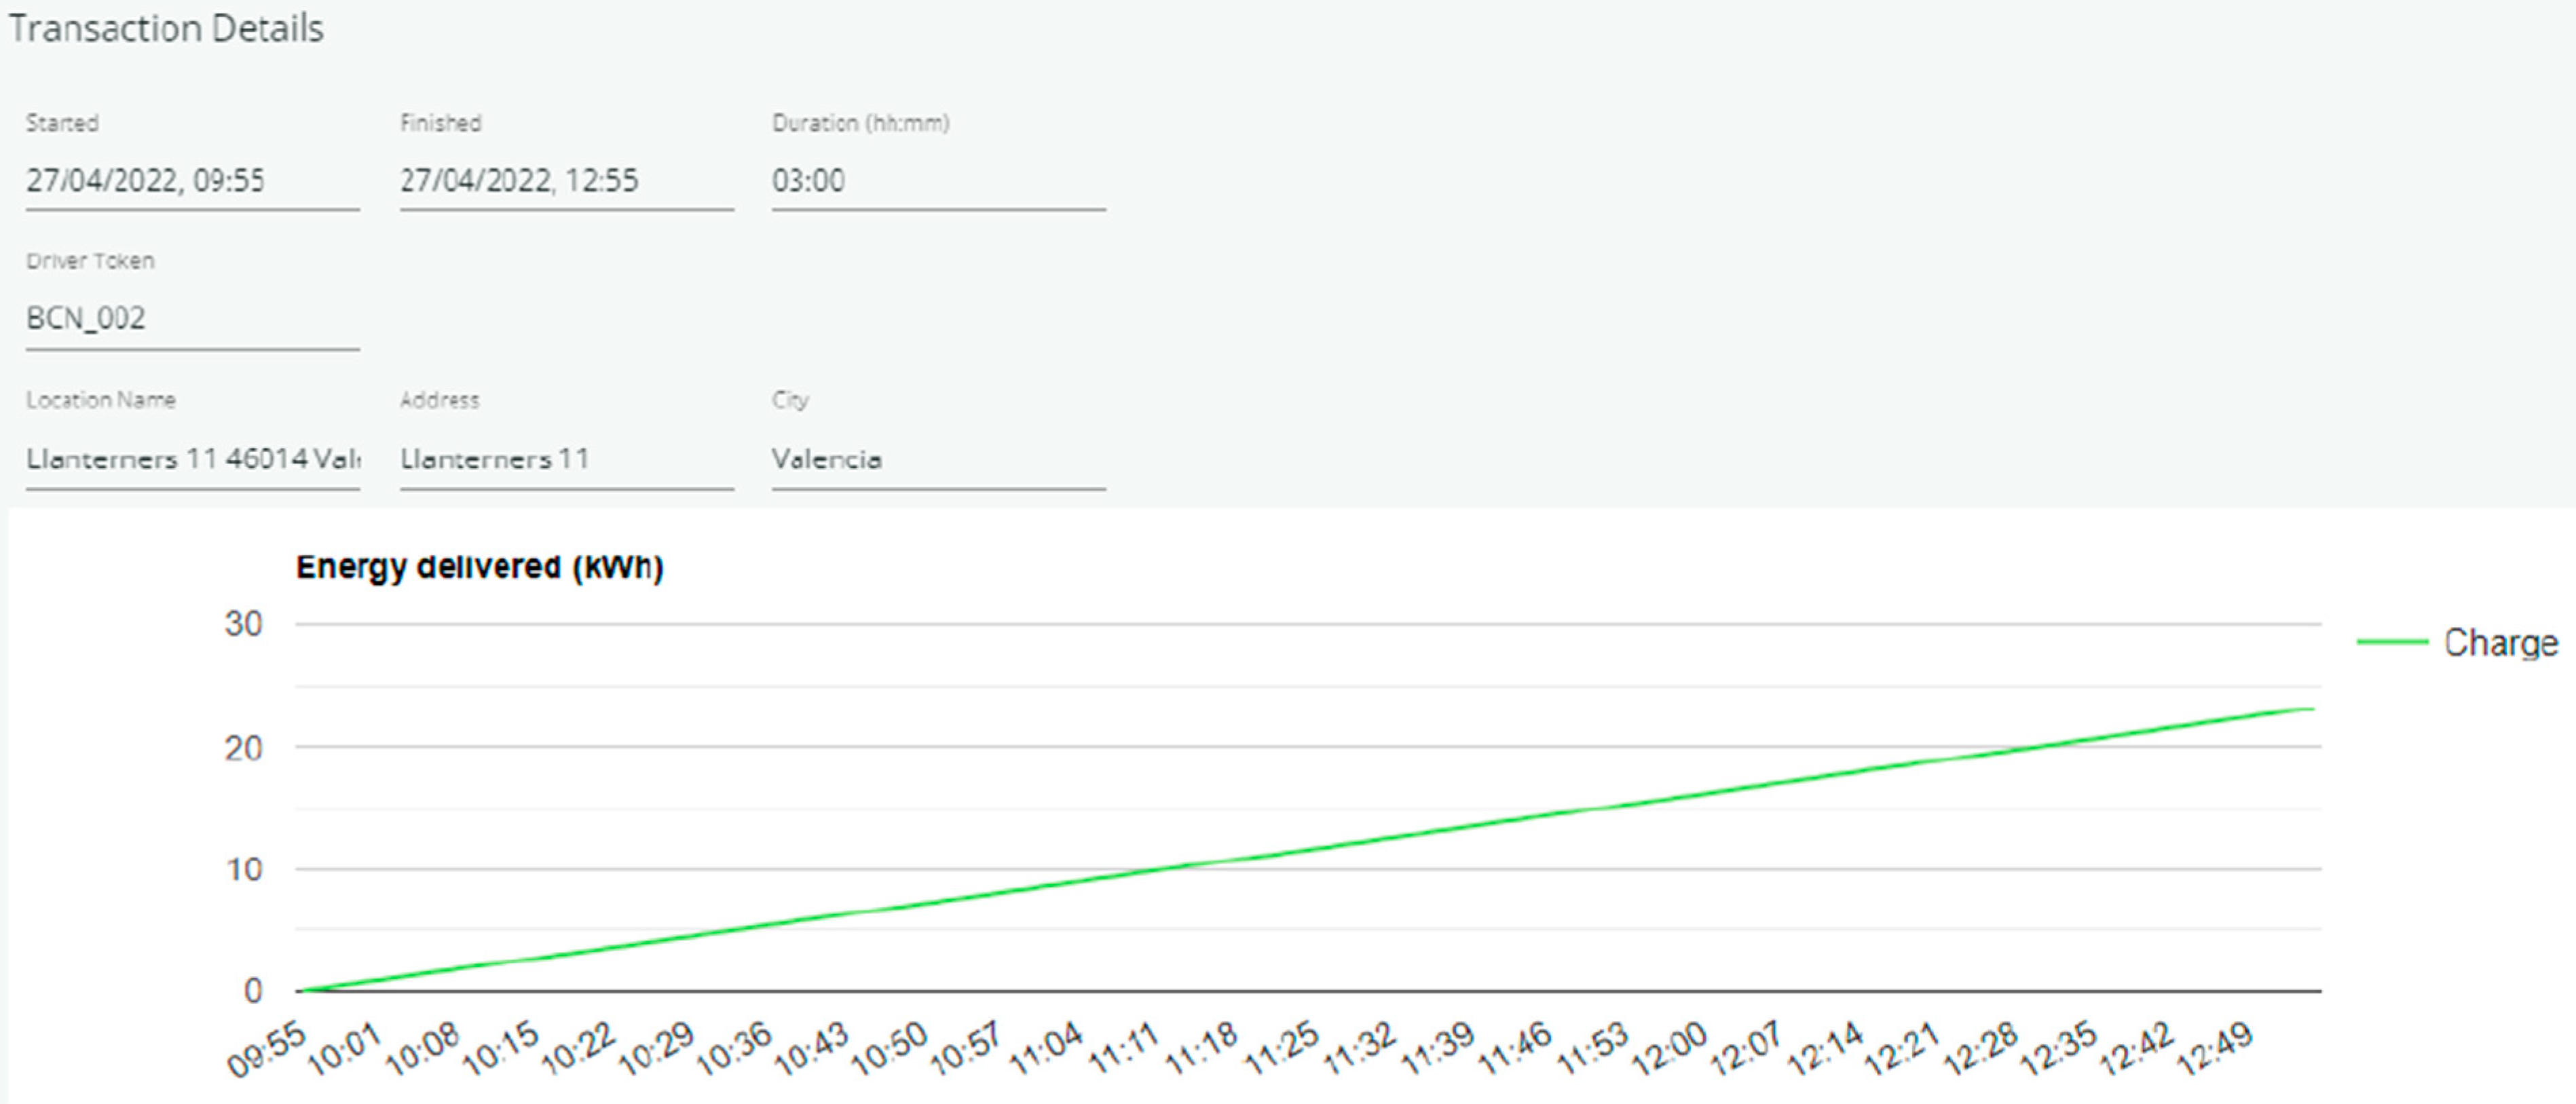
Task: Select the 11:04 x-axis time label
Action: [1045, 1049]
